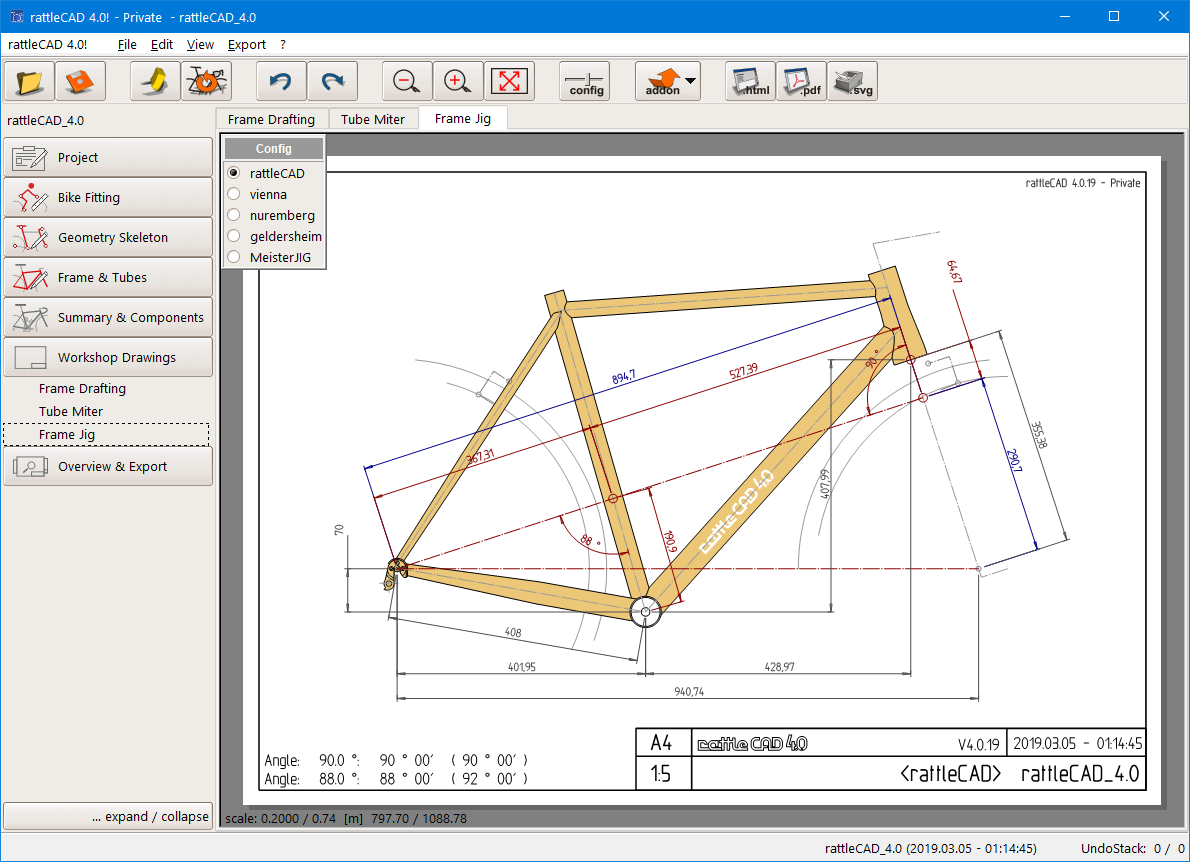Zoom in with the plus magnifier
Screen dimensions: 1190x862
pos(458,81)
